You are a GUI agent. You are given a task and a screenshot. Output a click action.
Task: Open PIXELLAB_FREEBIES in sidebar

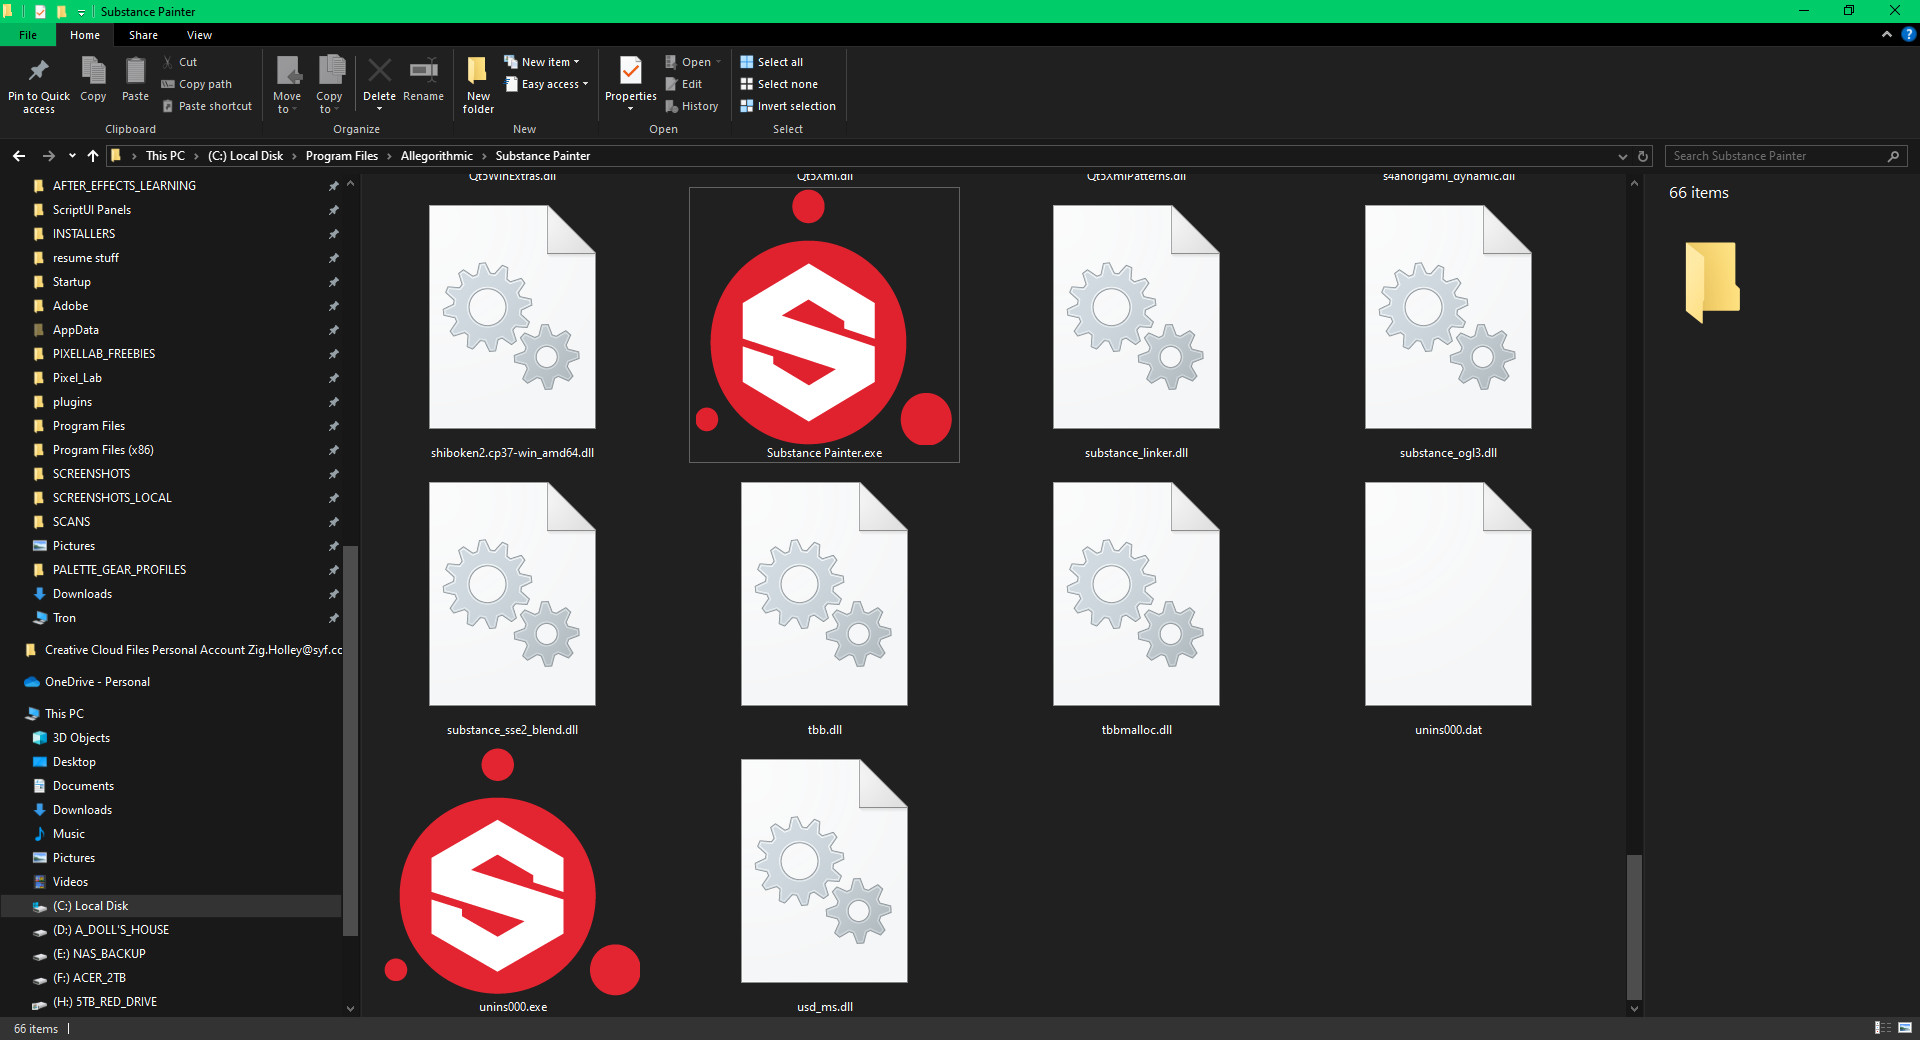point(104,354)
